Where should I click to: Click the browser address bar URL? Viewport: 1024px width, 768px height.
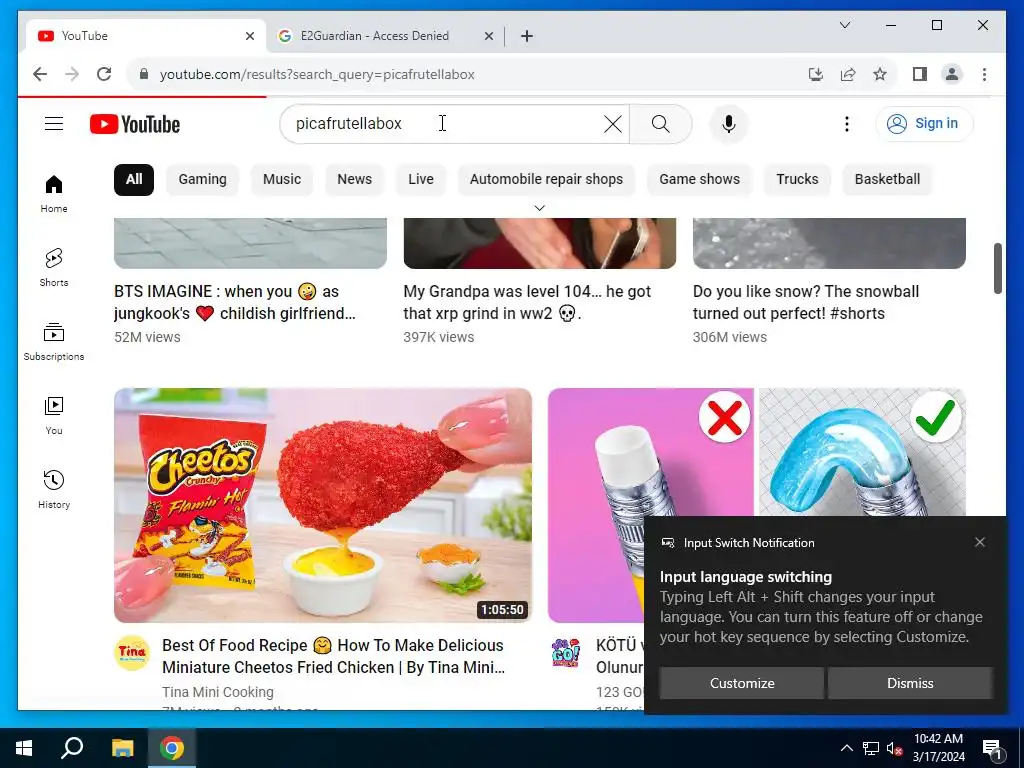click(317, 74)
